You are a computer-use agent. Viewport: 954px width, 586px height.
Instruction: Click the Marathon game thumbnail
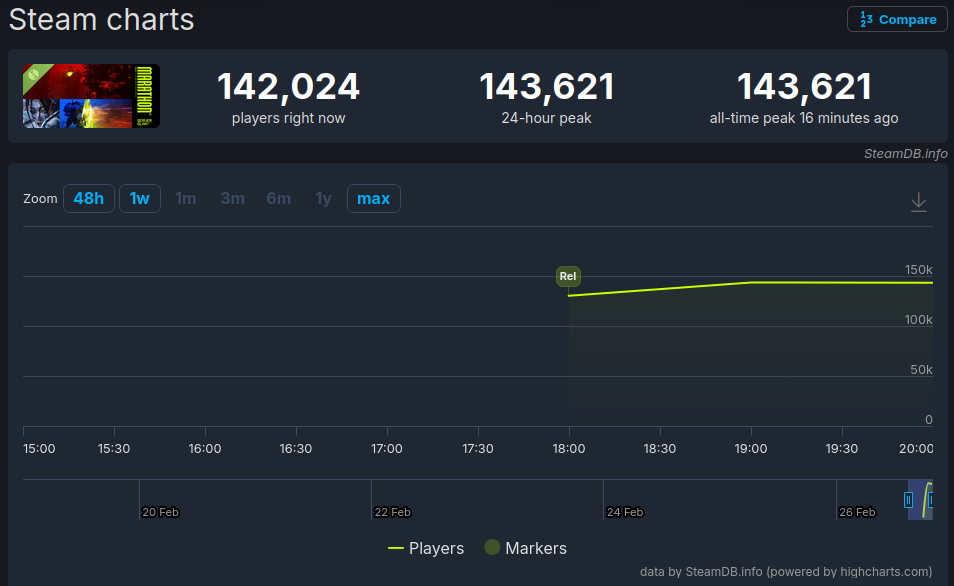pos(91,96)
